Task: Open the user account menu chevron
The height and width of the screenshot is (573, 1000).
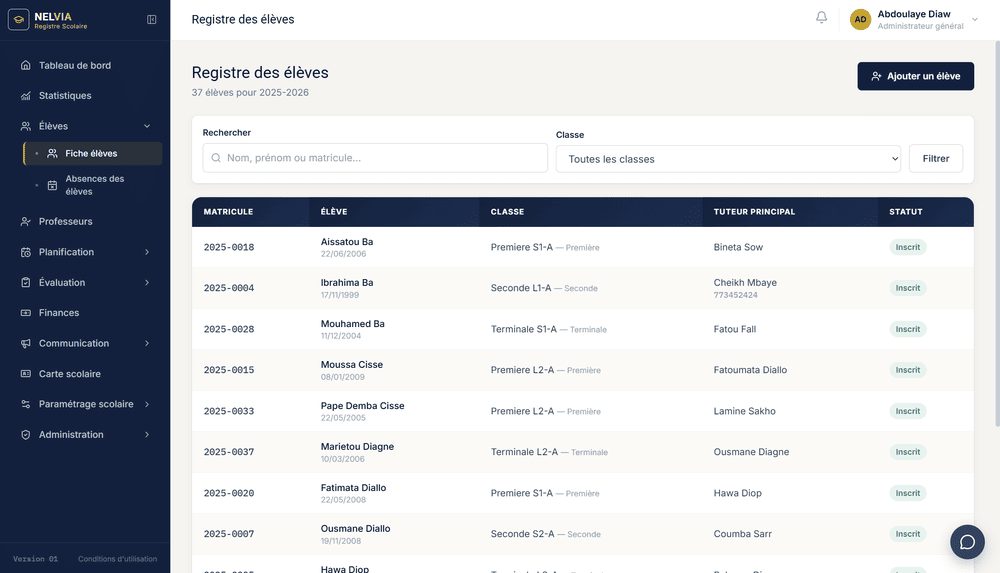Action: click(974, 20)
